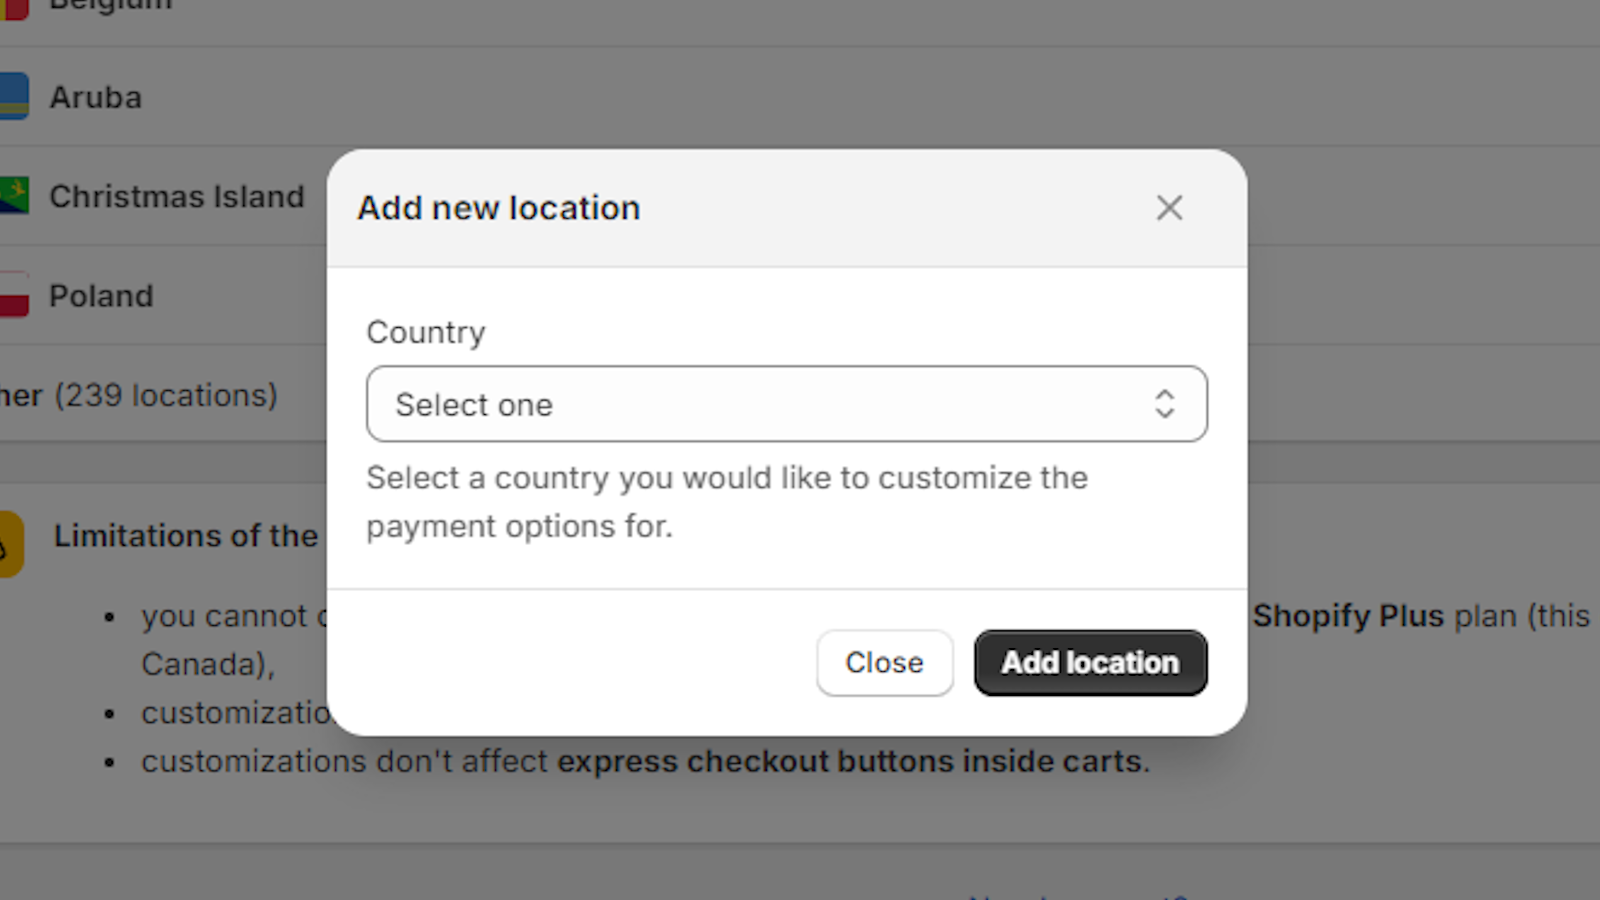Click the bold Shopify Plus text
The image size is (1600, 900).
click(x=1349, y=615)
